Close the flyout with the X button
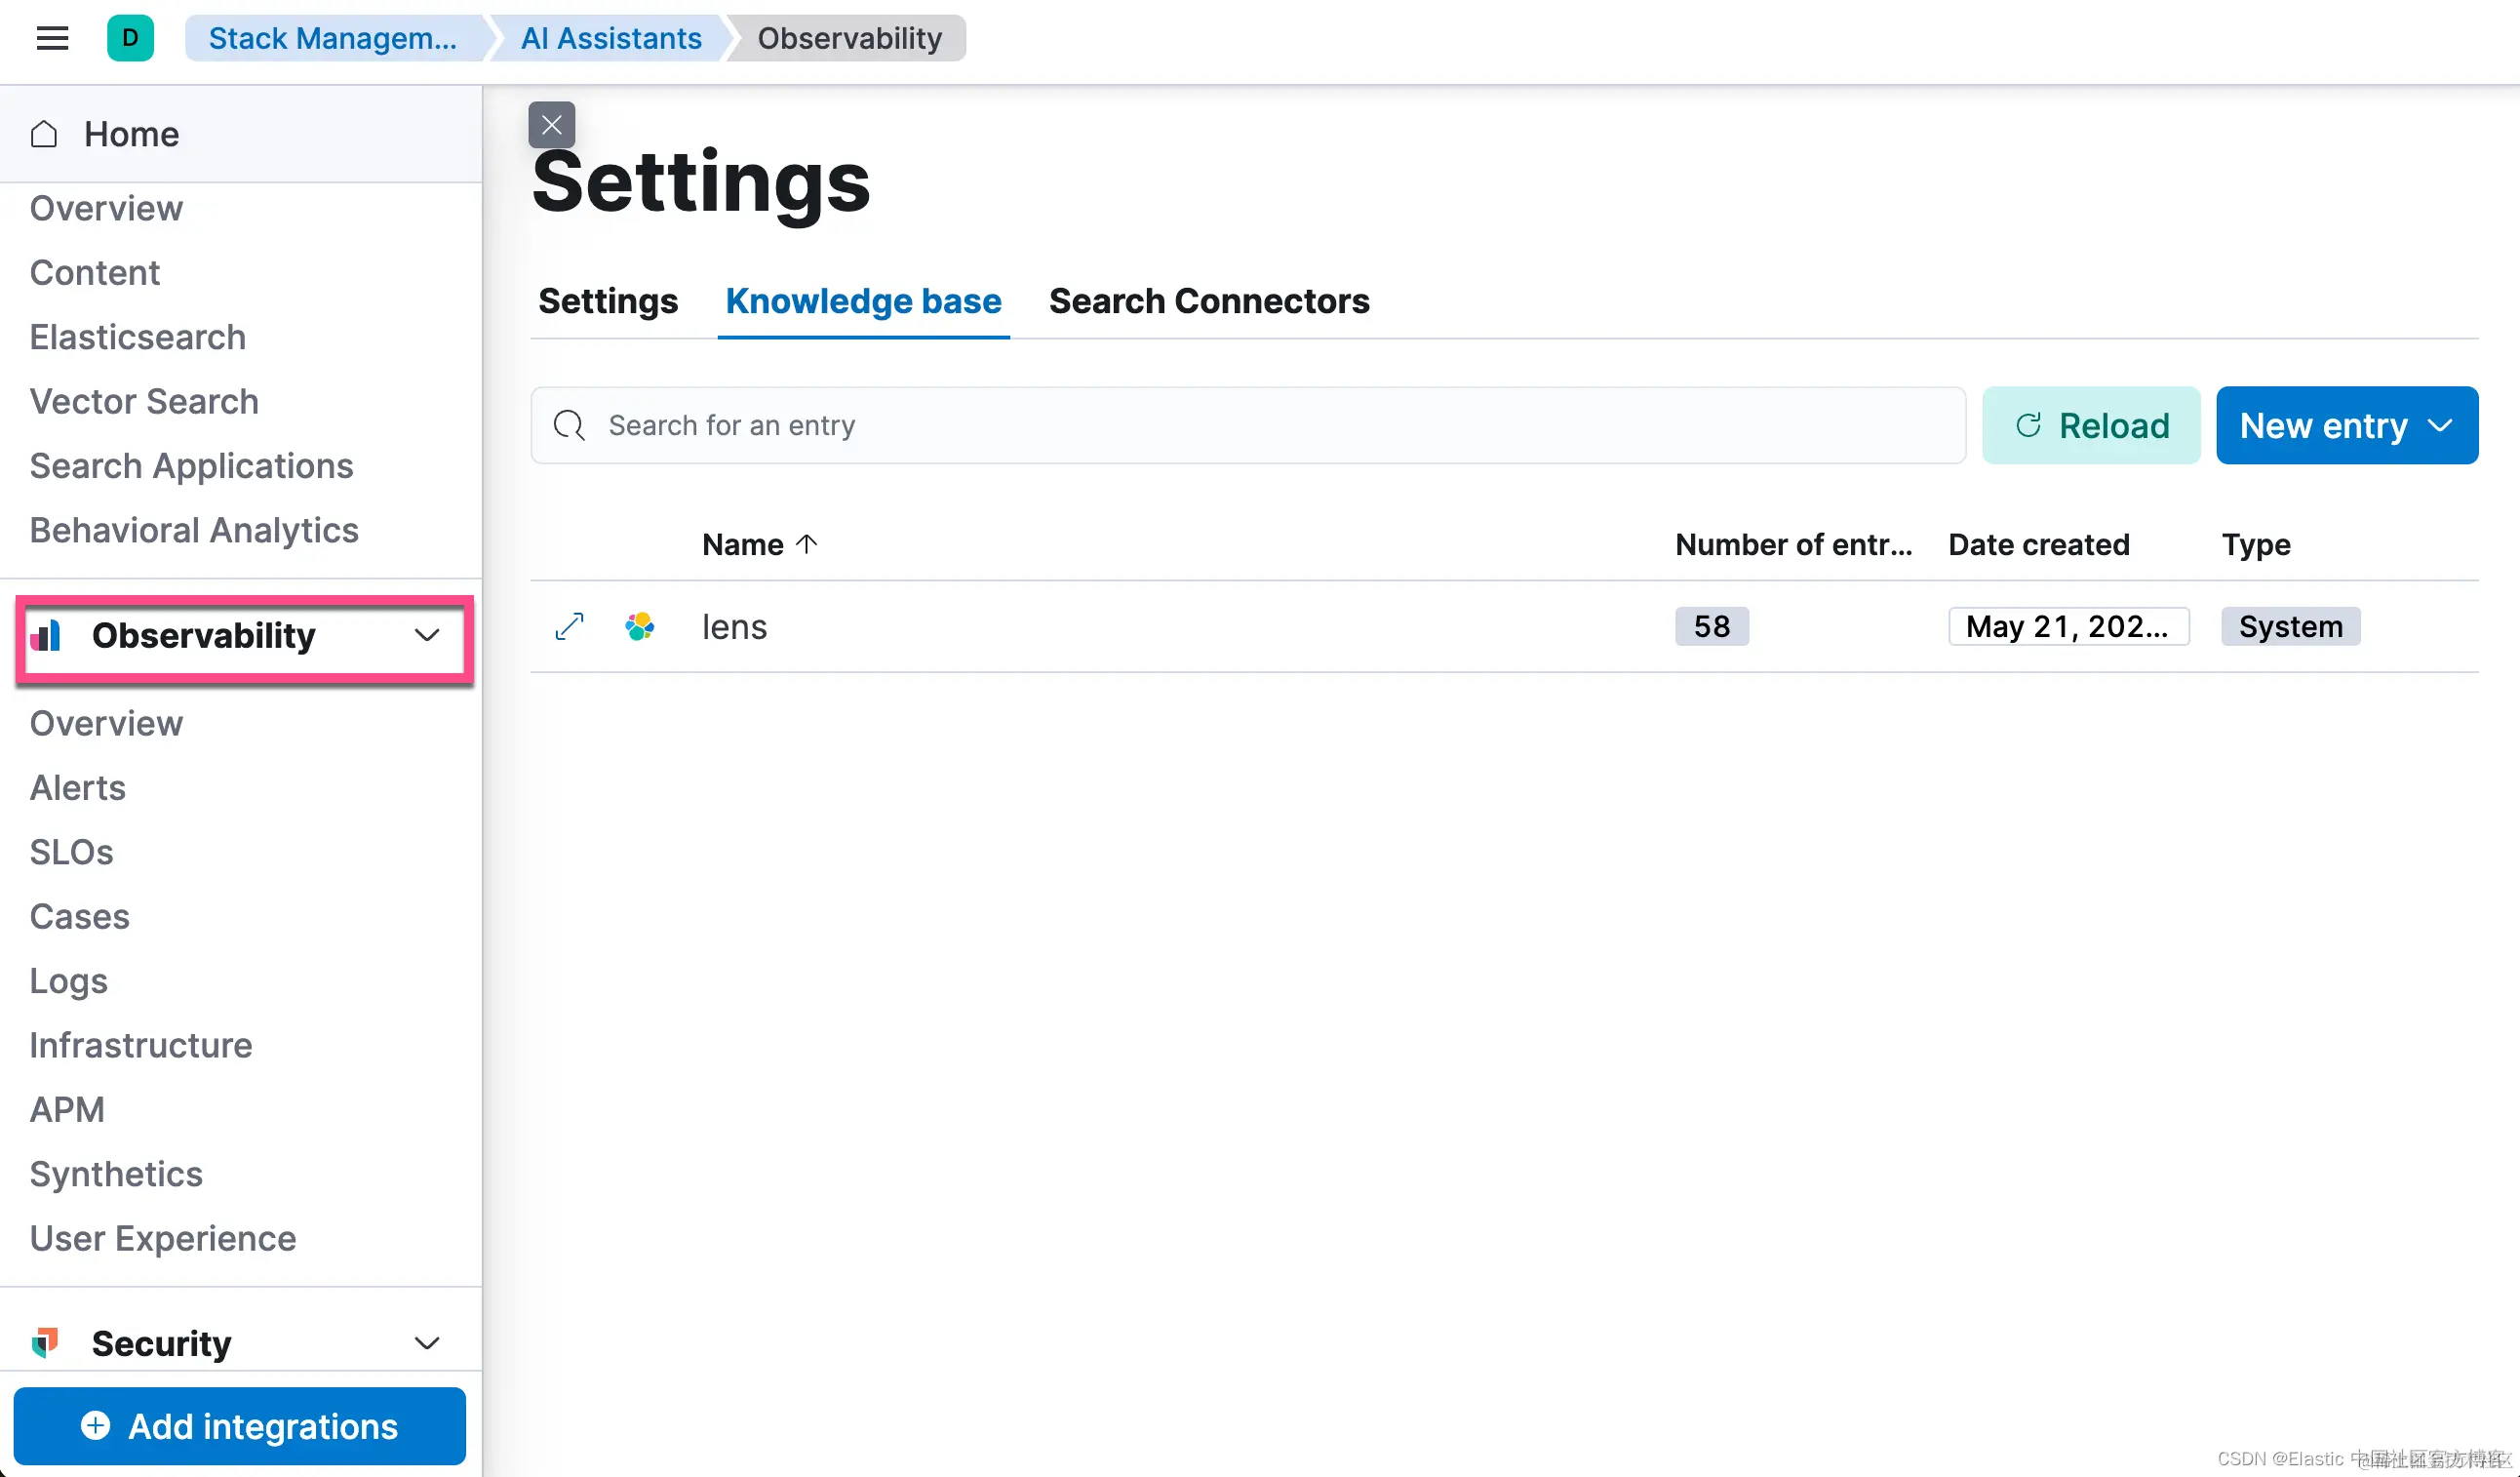The image size is (2520, 1477). pos(551,125)
